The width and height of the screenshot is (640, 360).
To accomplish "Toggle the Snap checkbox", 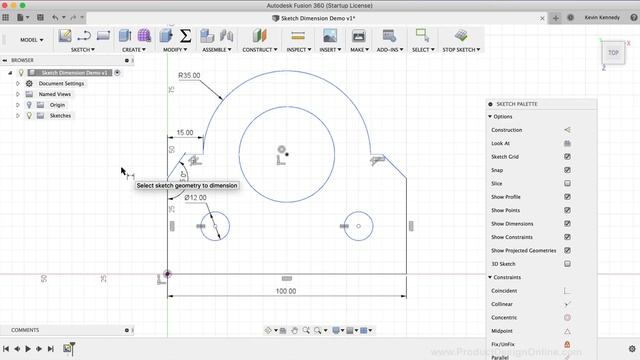I will [x=567, y=170].
